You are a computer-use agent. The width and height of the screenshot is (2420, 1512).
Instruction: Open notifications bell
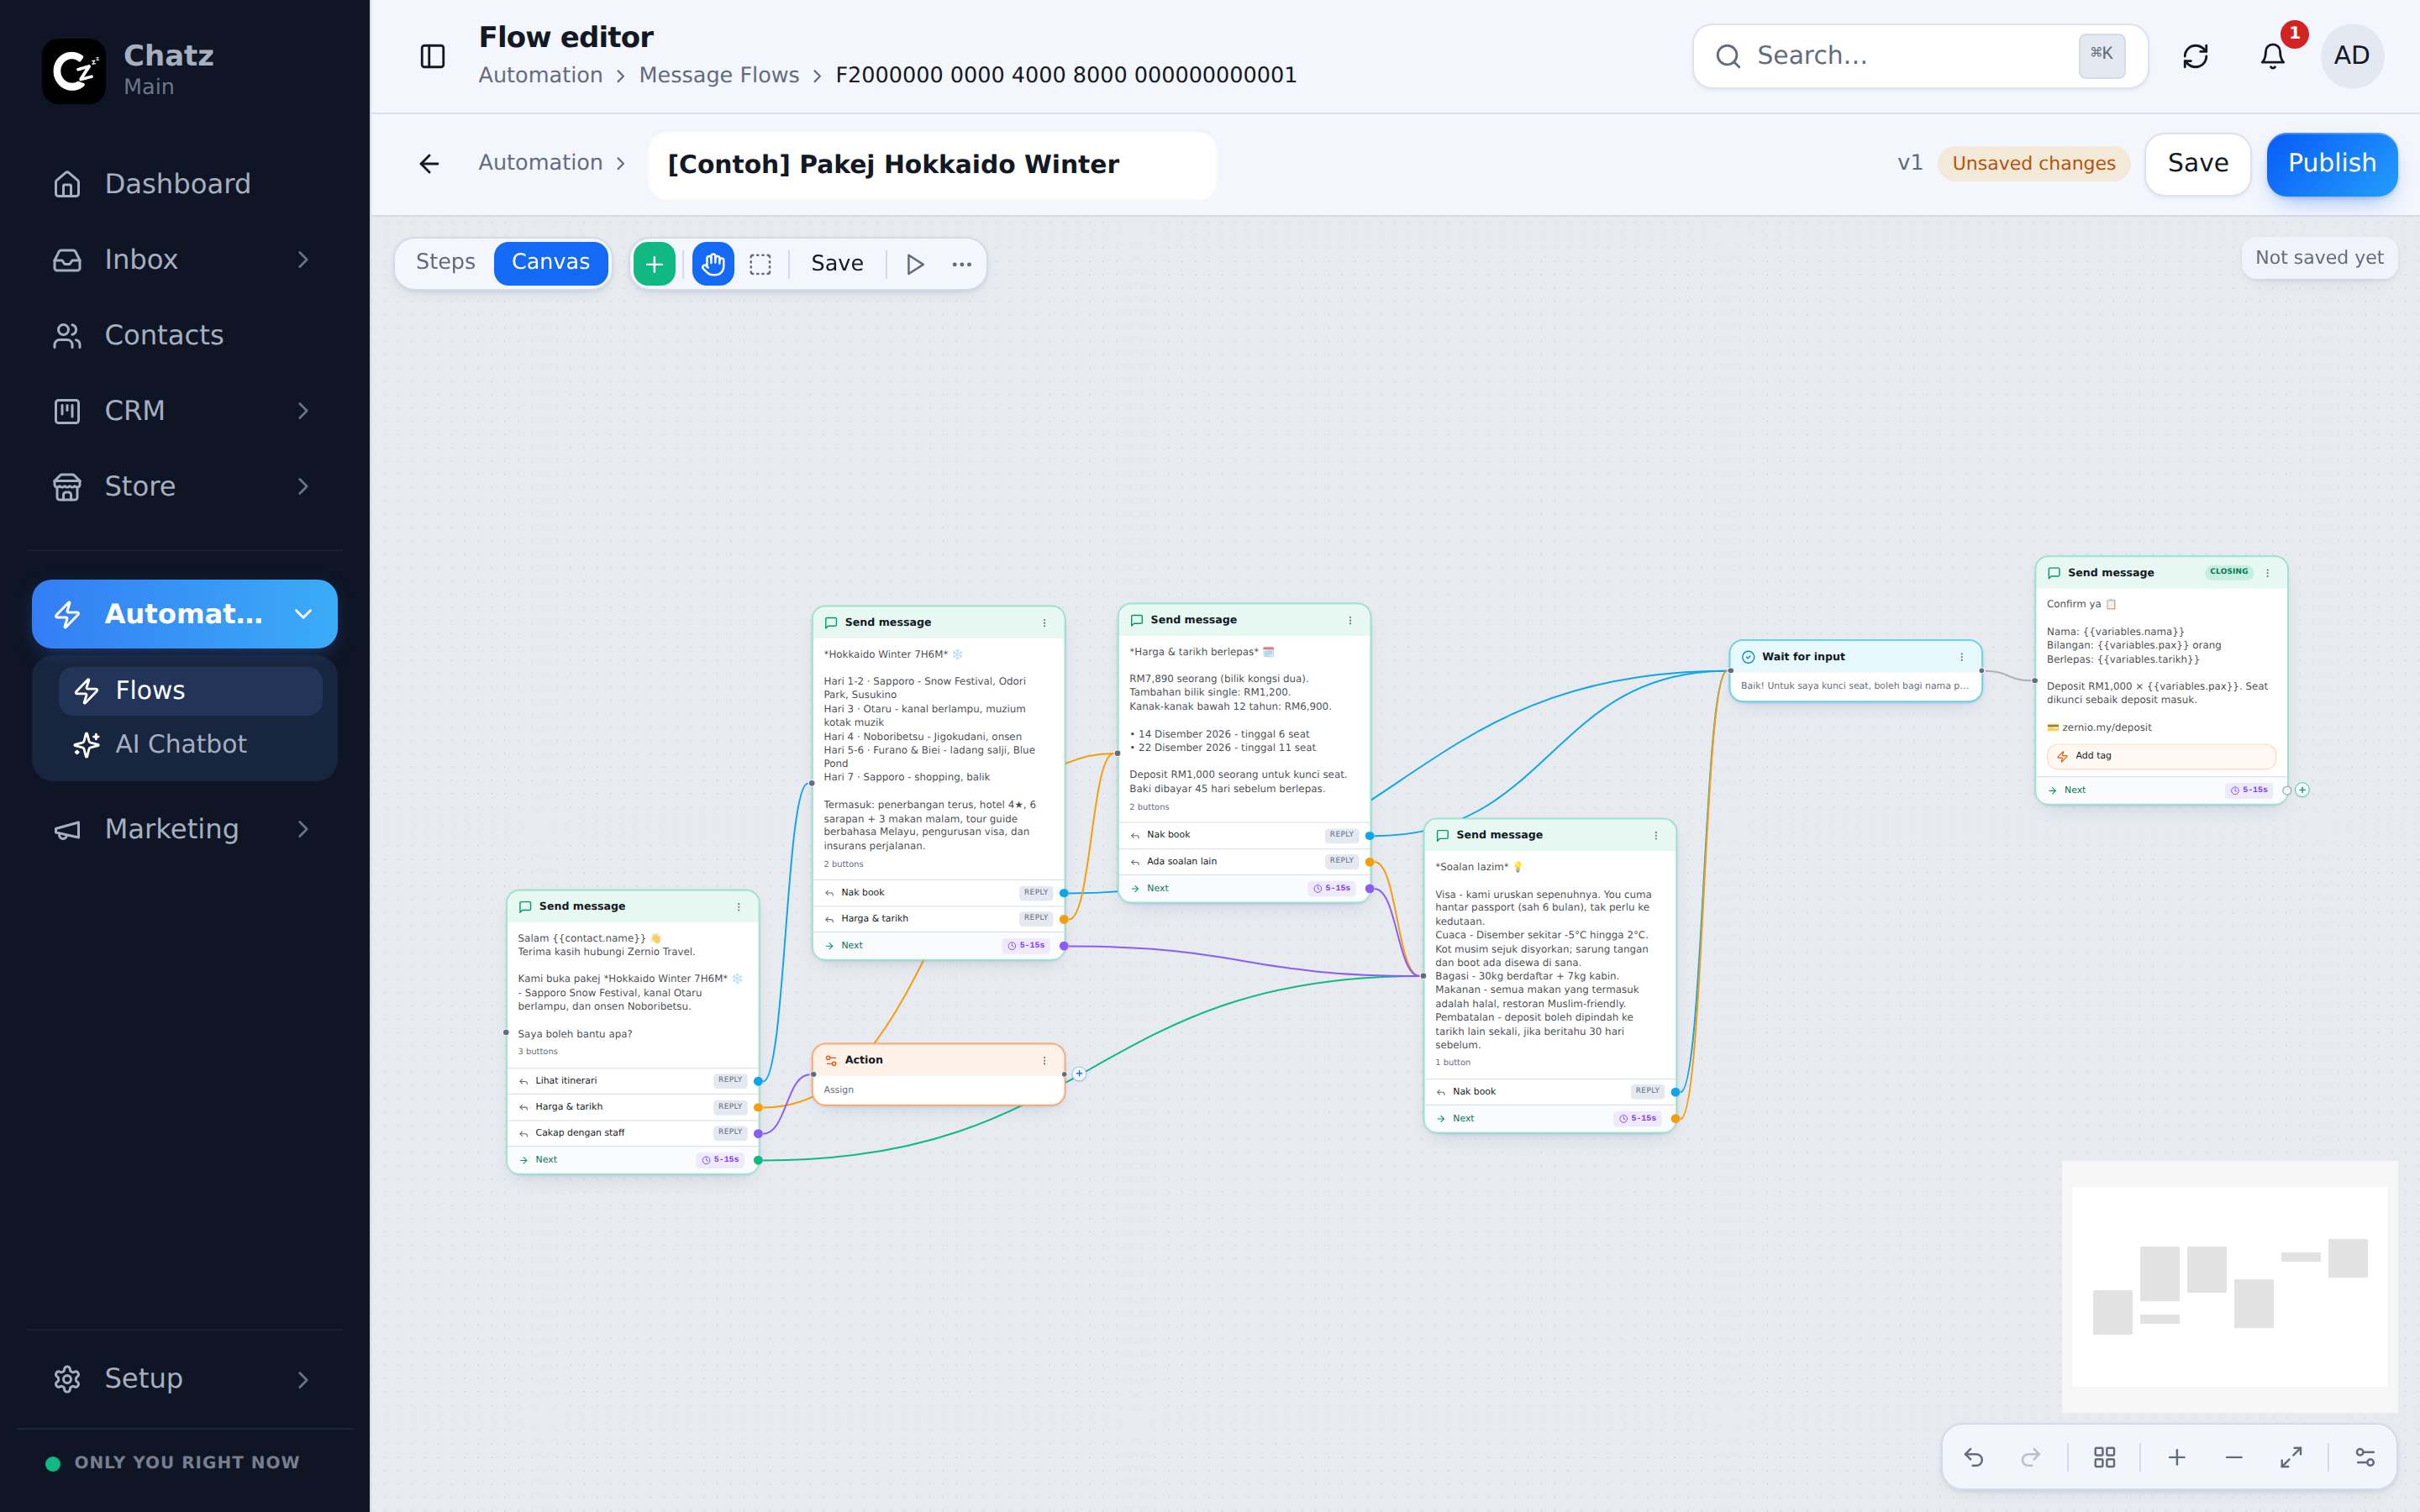click(x=2272, y=56)
